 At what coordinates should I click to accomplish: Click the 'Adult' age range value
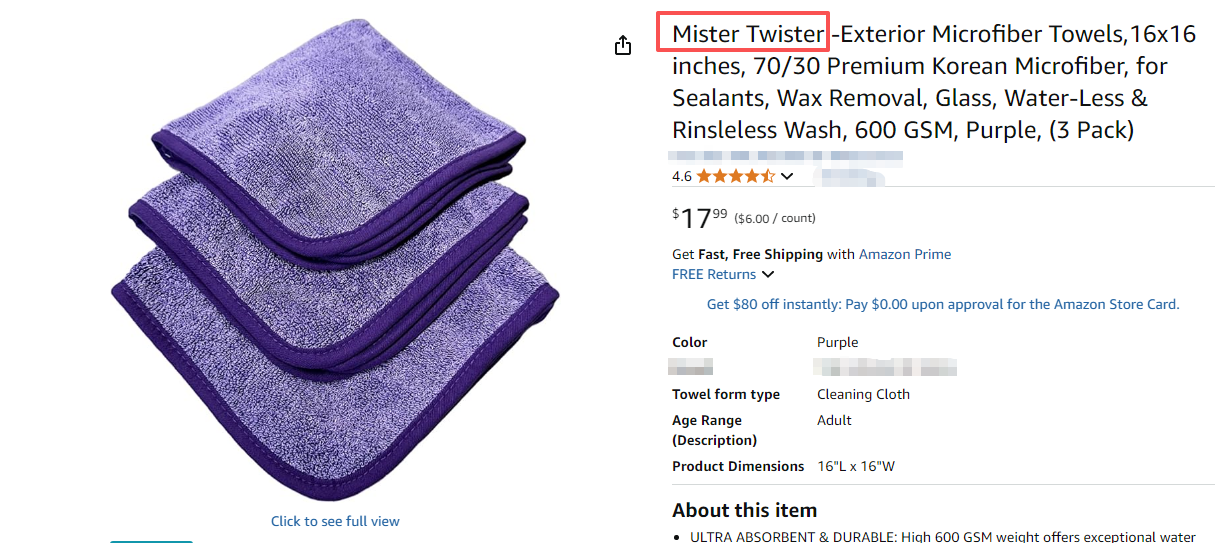tap(834, 420)
